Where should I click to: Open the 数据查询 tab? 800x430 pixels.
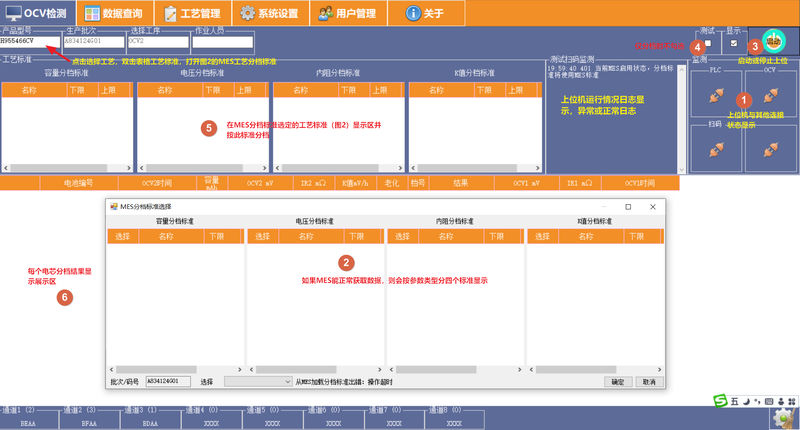(114, 13)
